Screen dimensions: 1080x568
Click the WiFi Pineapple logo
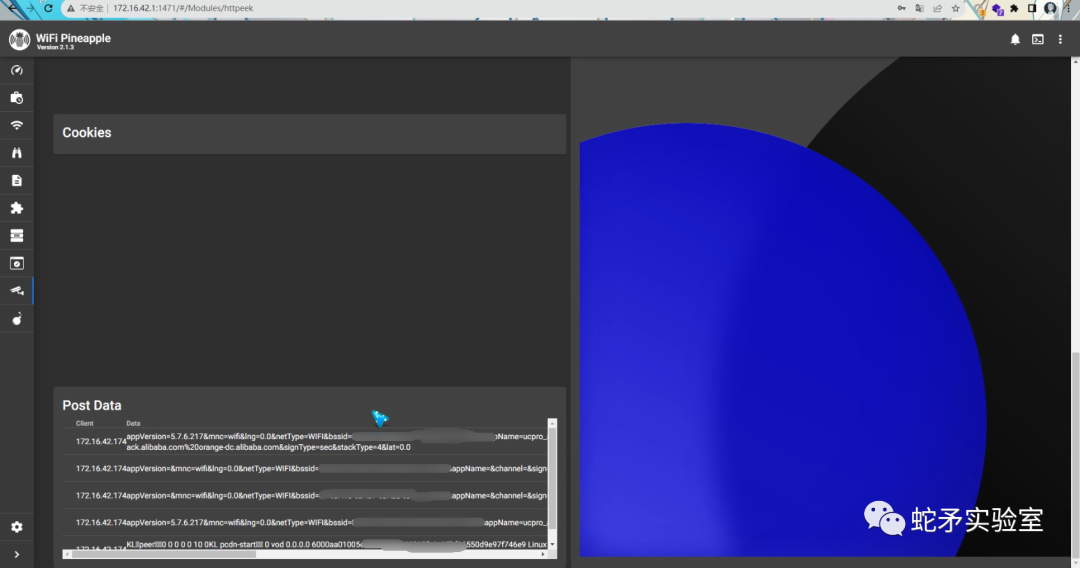tap(19, 39)
